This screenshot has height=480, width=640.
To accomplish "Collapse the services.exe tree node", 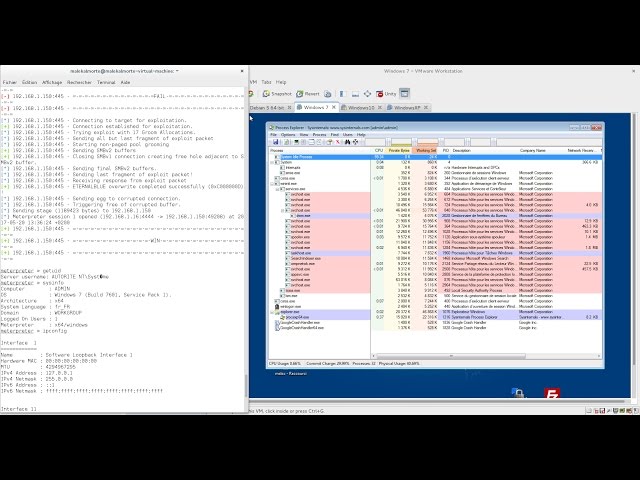I will click(277, 189).
